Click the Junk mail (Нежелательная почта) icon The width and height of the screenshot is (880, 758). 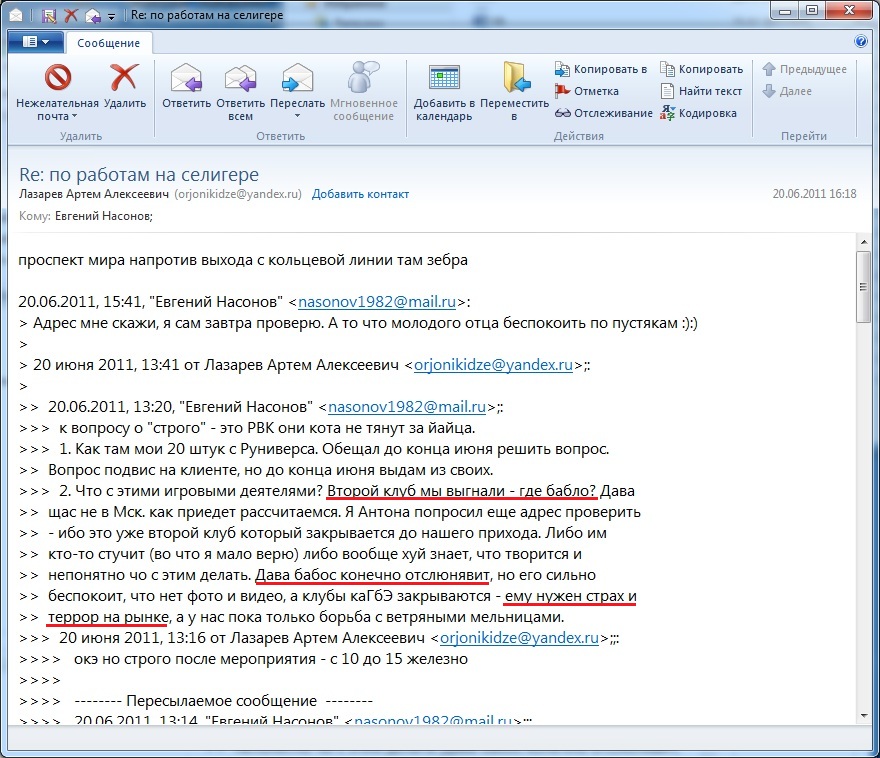57,78
